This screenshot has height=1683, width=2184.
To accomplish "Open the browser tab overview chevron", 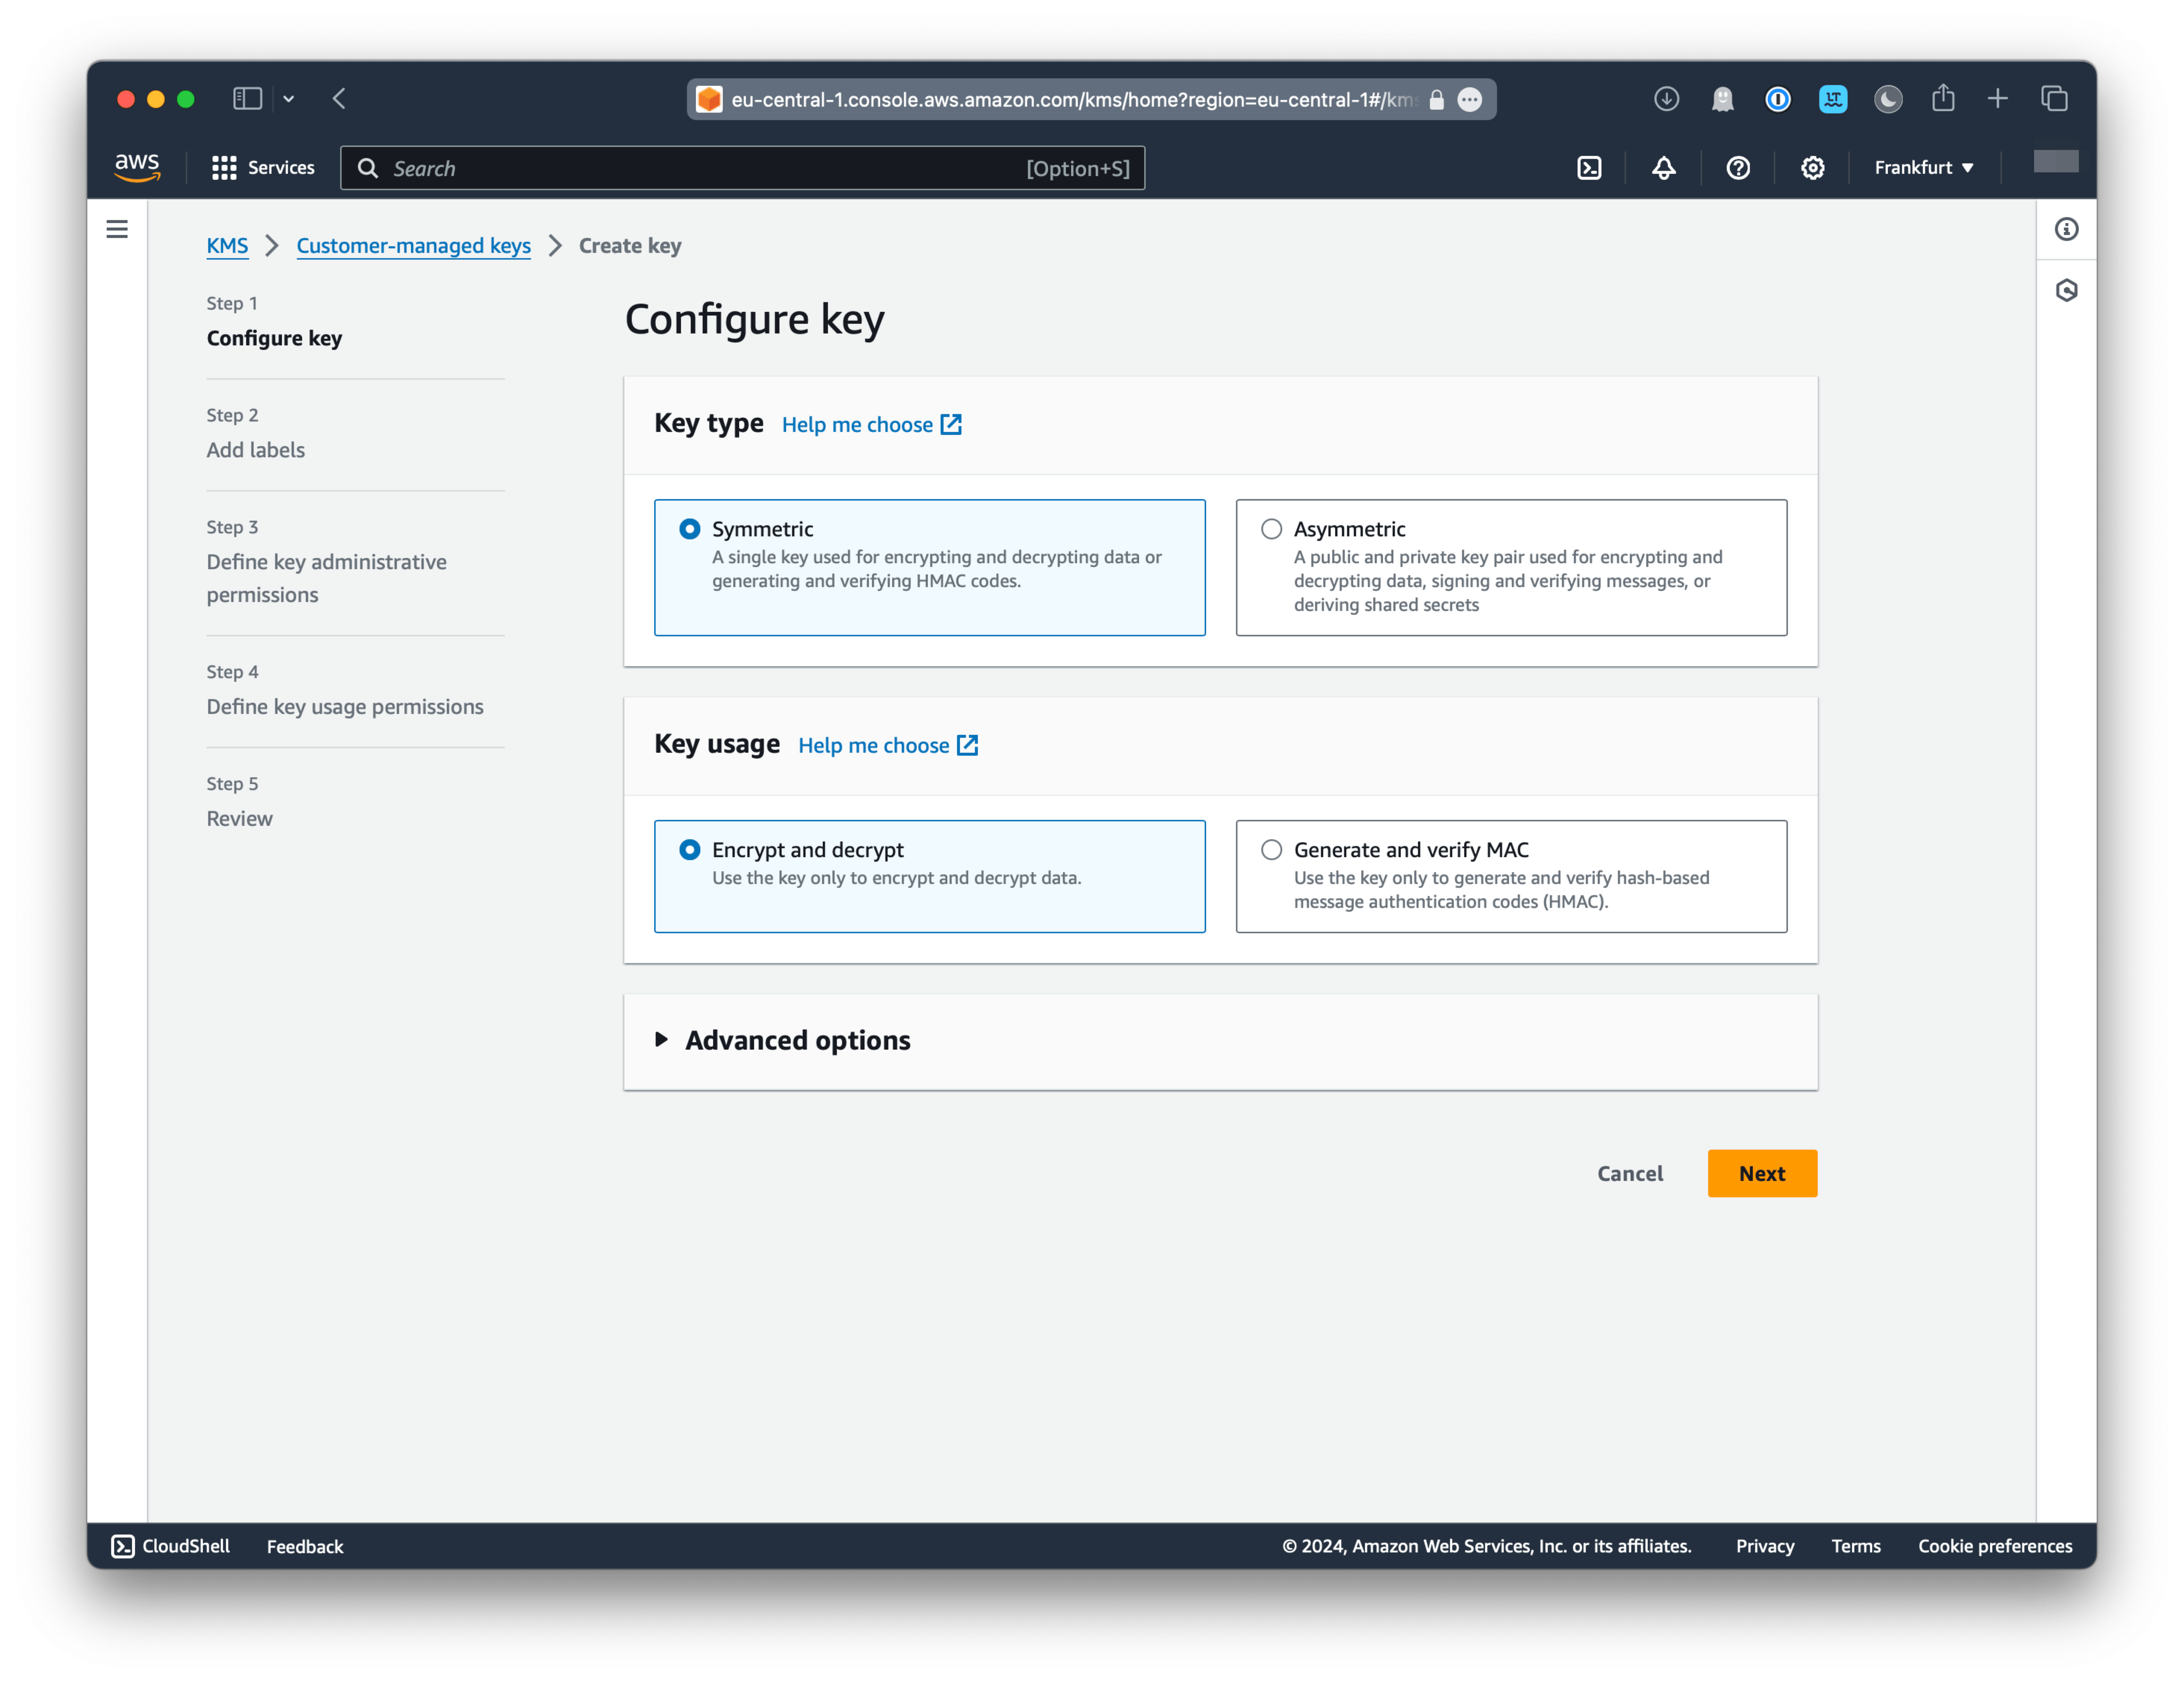I will point(289,98).
